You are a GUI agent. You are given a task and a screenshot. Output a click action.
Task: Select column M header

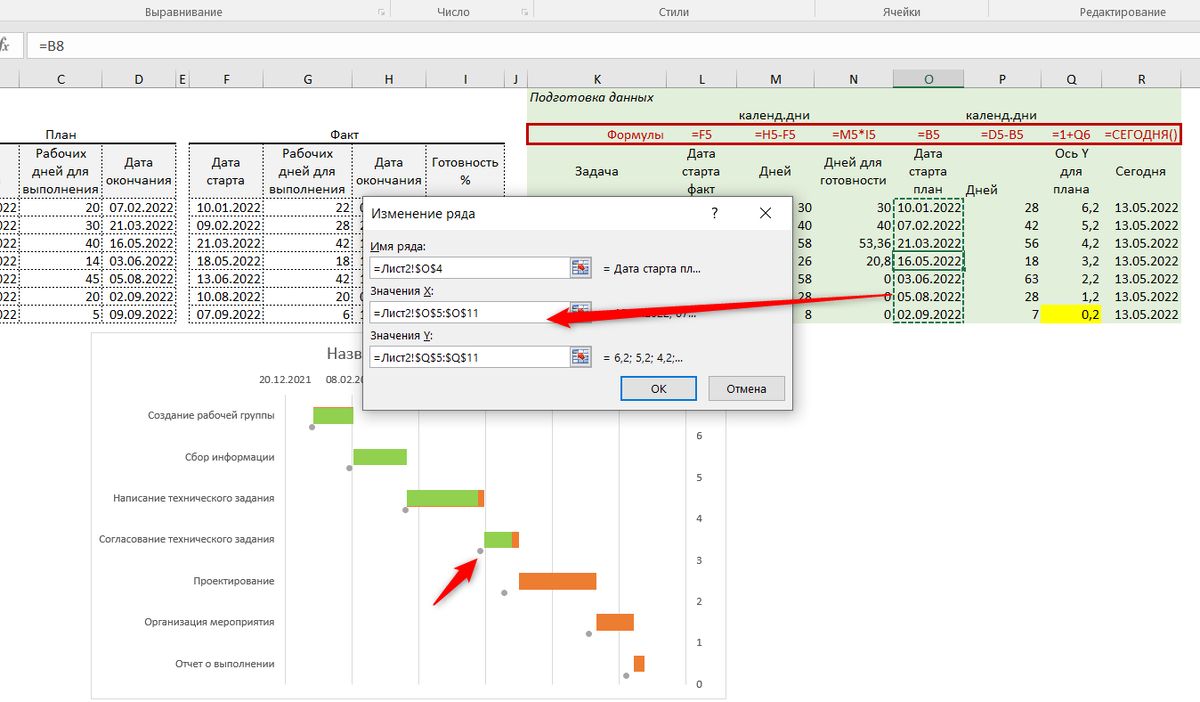pos(775,79)
